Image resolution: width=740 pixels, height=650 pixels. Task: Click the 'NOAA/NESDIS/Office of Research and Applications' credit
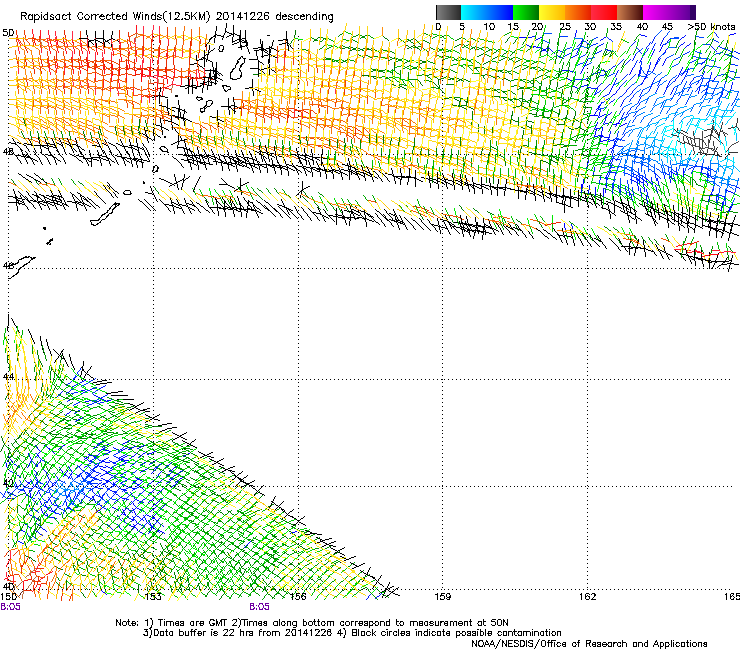pyautogui.click(x=589, y=644)
